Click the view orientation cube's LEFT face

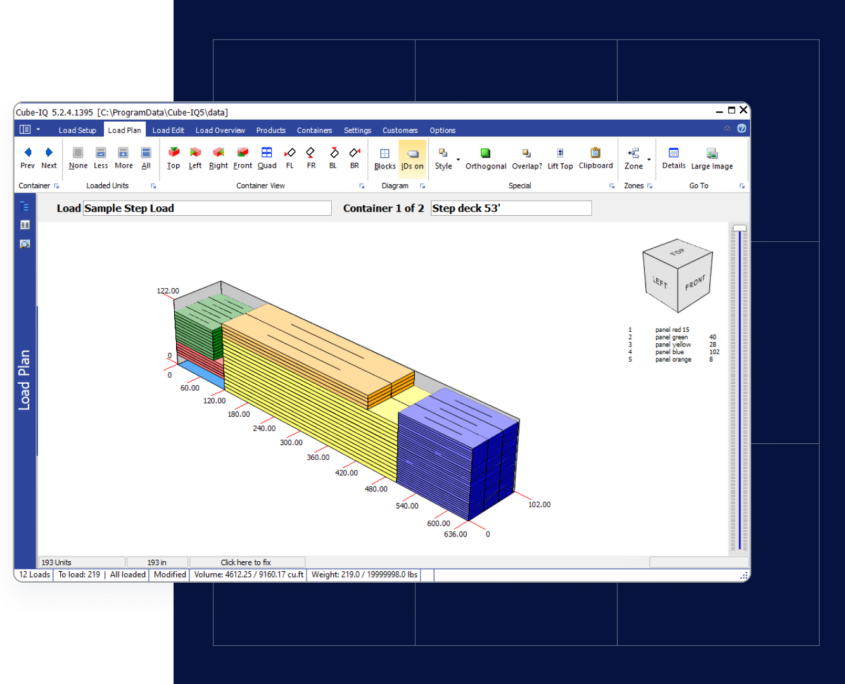click(661, 281)
